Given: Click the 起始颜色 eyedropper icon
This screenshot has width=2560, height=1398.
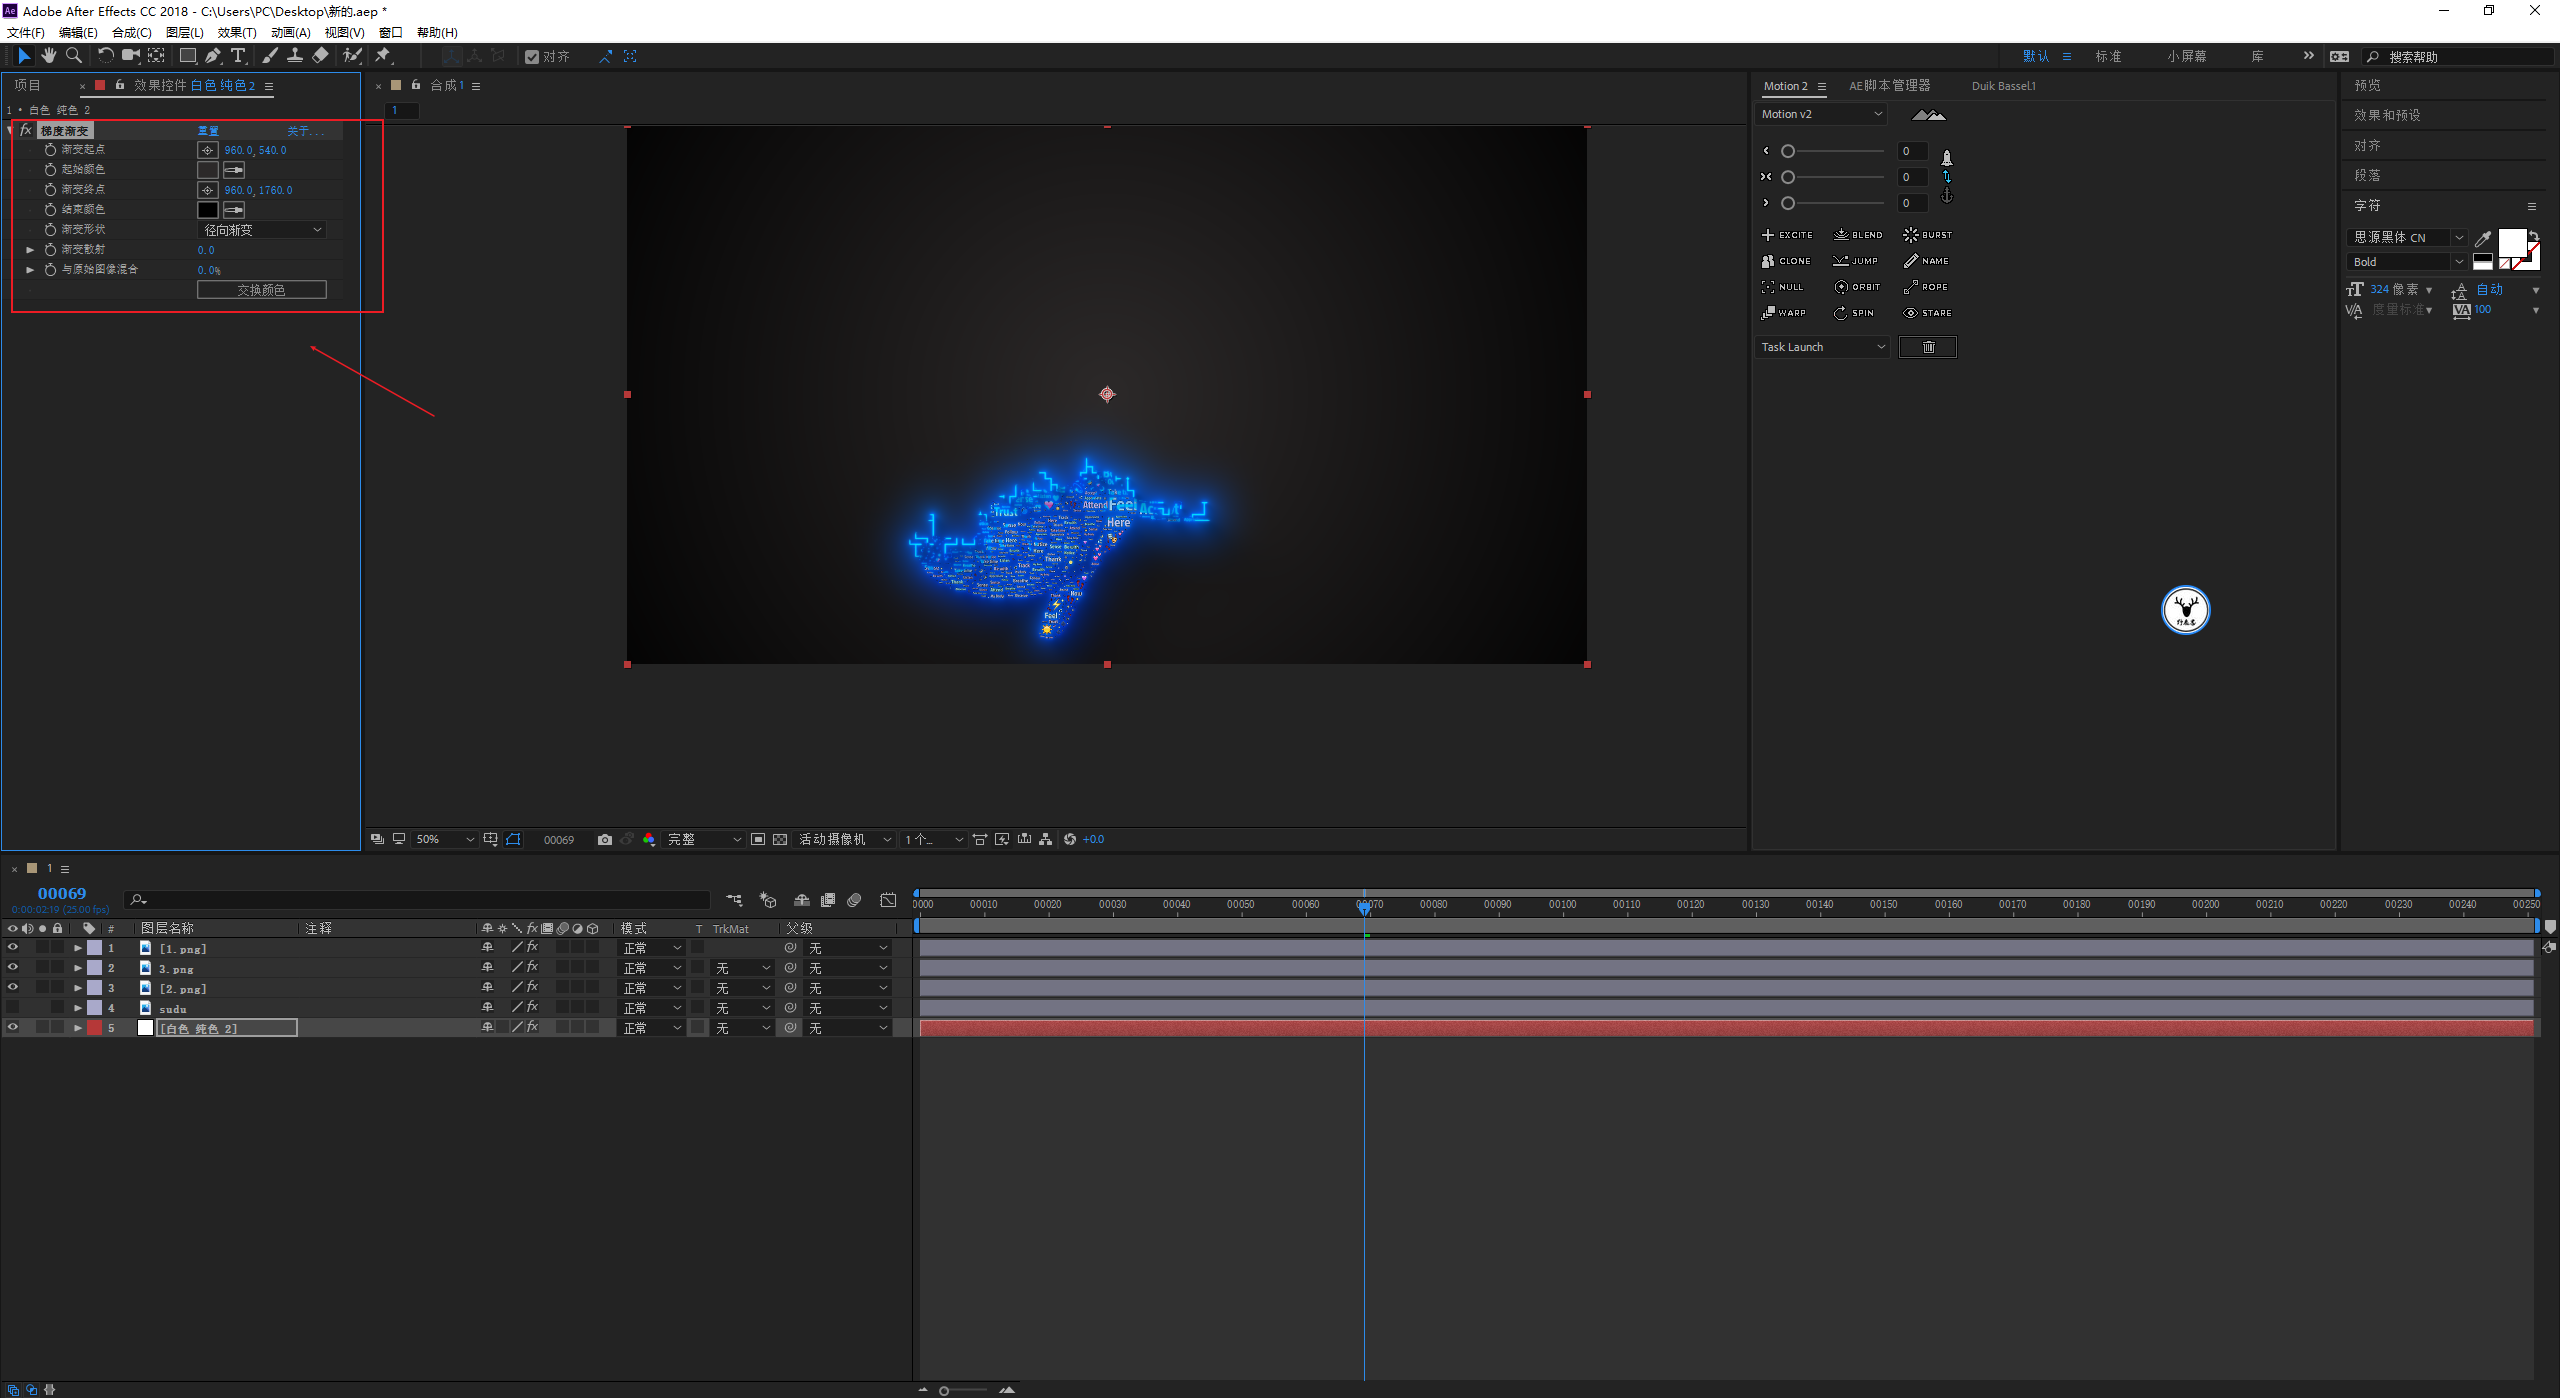Looking at the screenshot, I should (x=234, y=170).
